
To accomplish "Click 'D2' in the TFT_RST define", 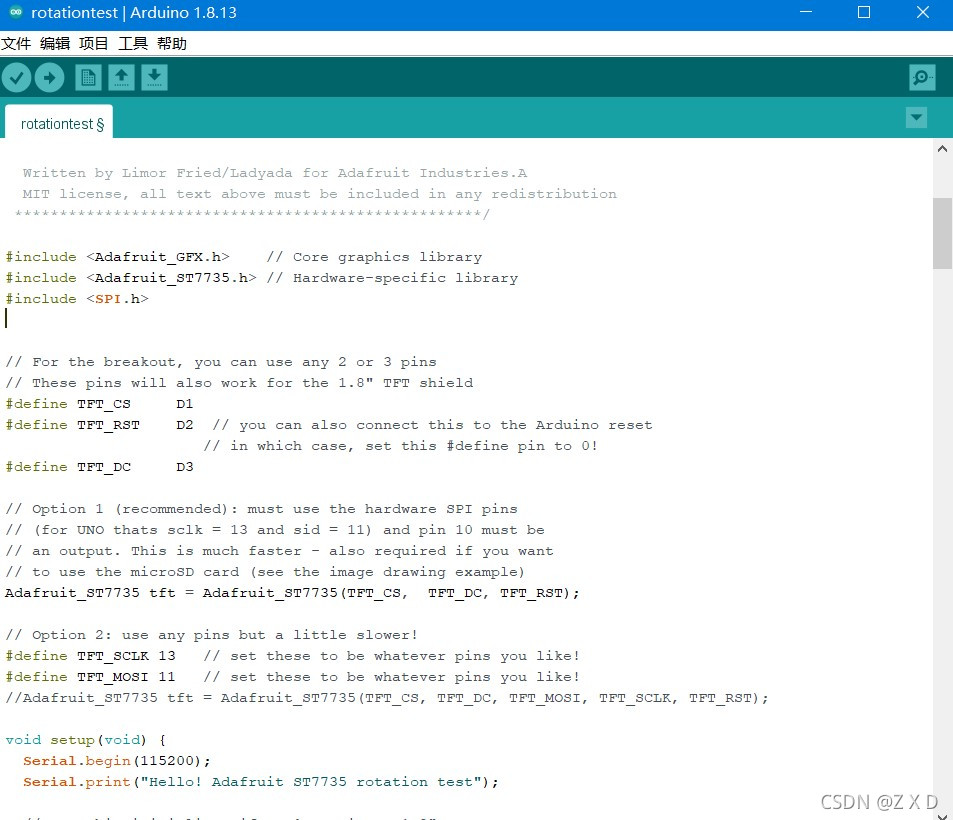I will pos(185,425).
